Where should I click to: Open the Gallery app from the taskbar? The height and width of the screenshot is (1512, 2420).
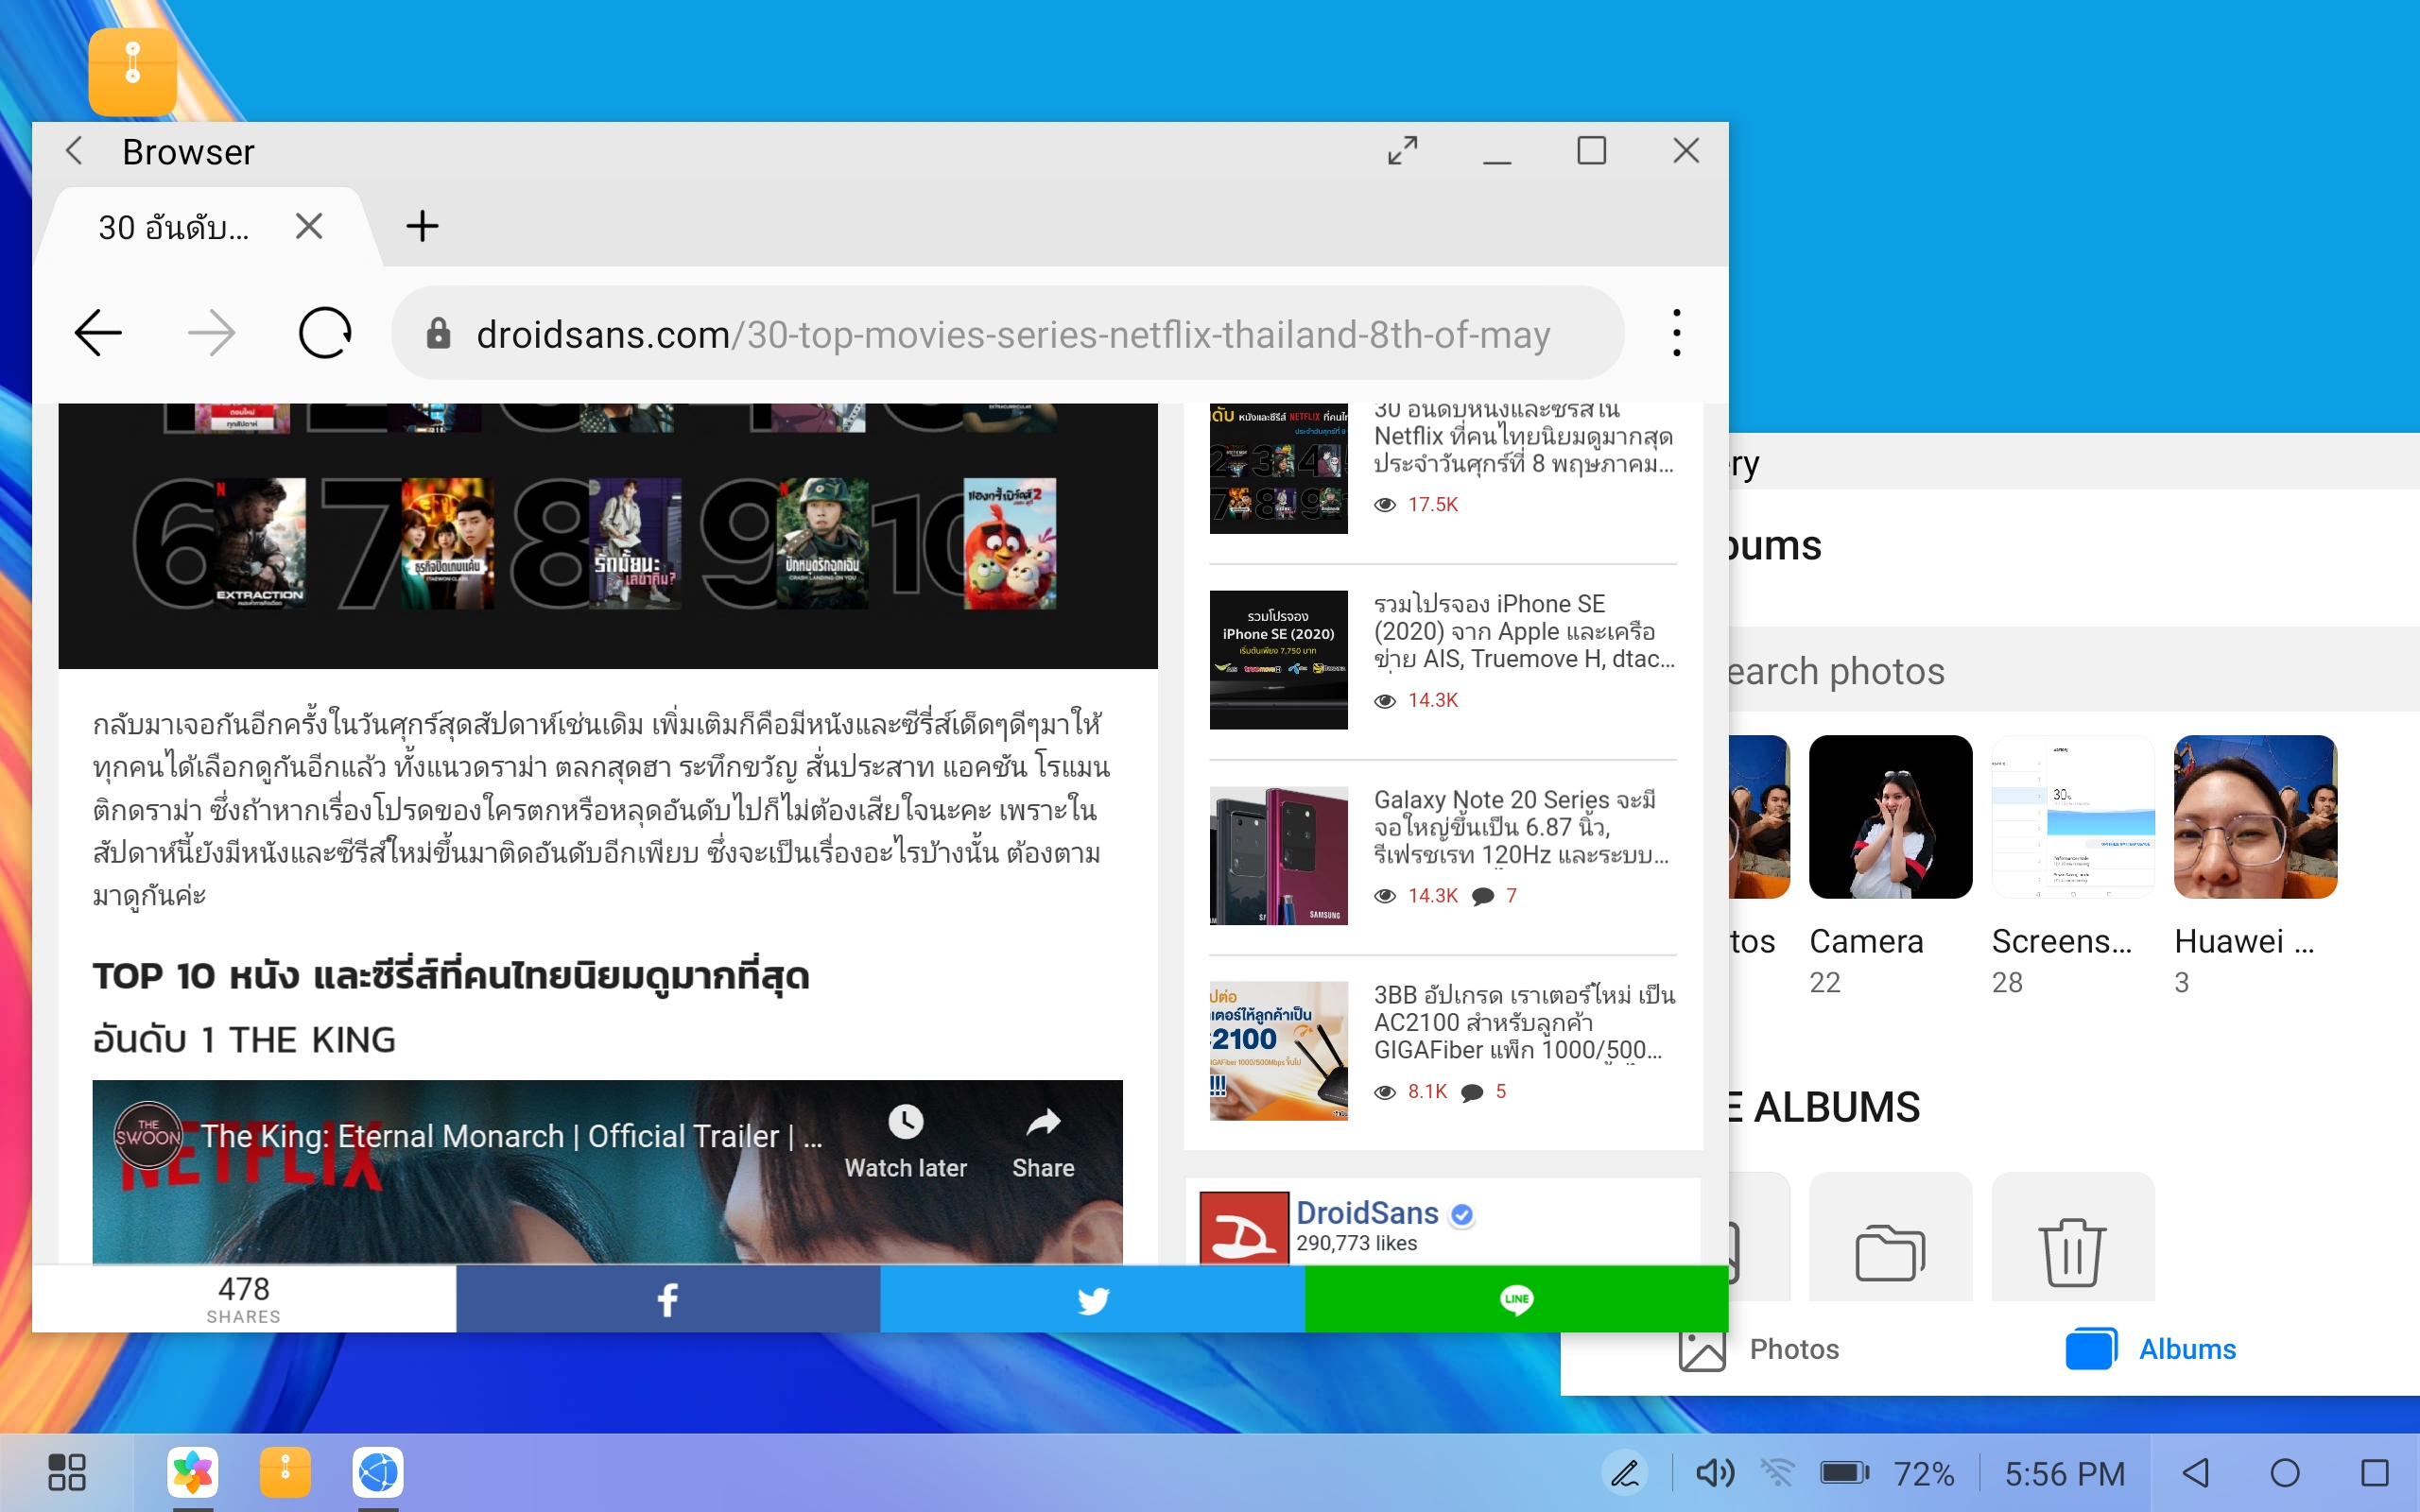[x=193, y=1472]
